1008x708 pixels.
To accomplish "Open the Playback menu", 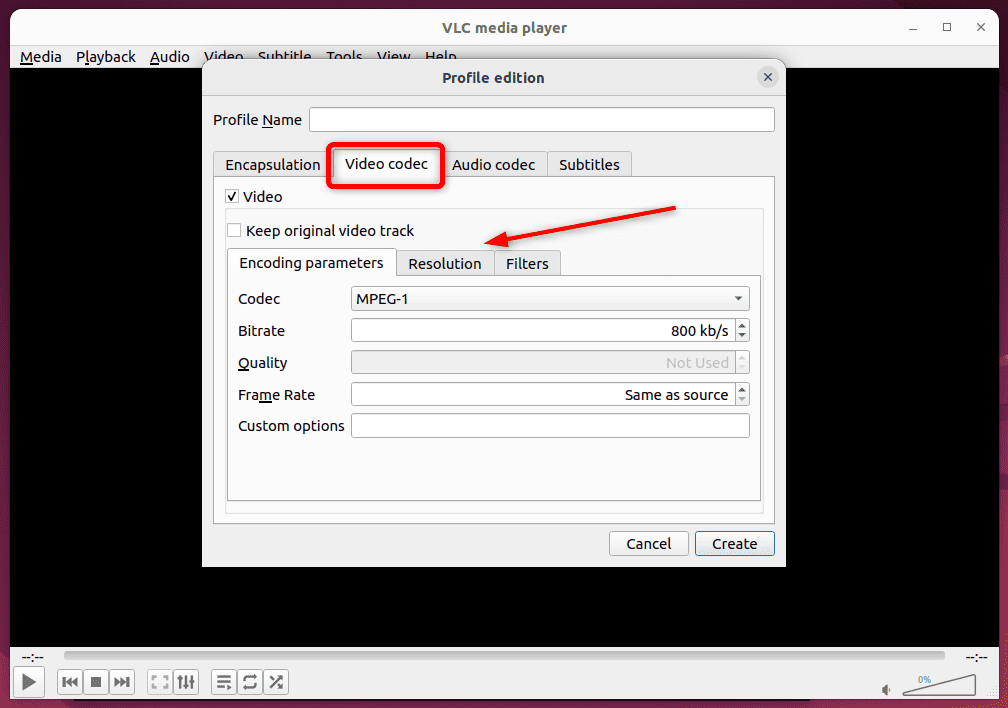I will point(106,57).
